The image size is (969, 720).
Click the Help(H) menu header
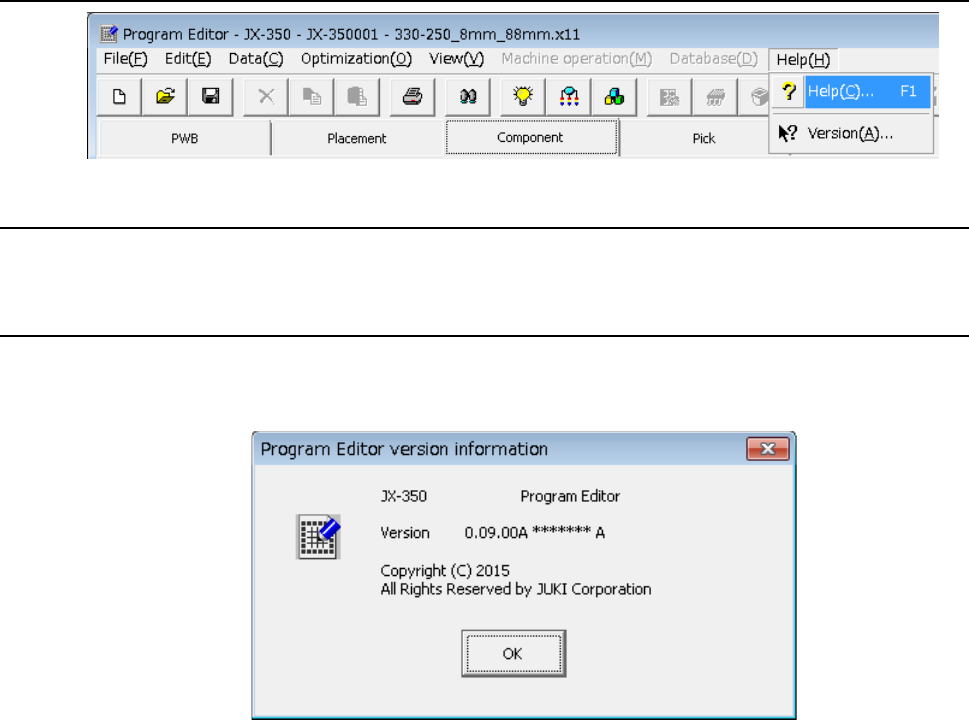pos(803,59)
